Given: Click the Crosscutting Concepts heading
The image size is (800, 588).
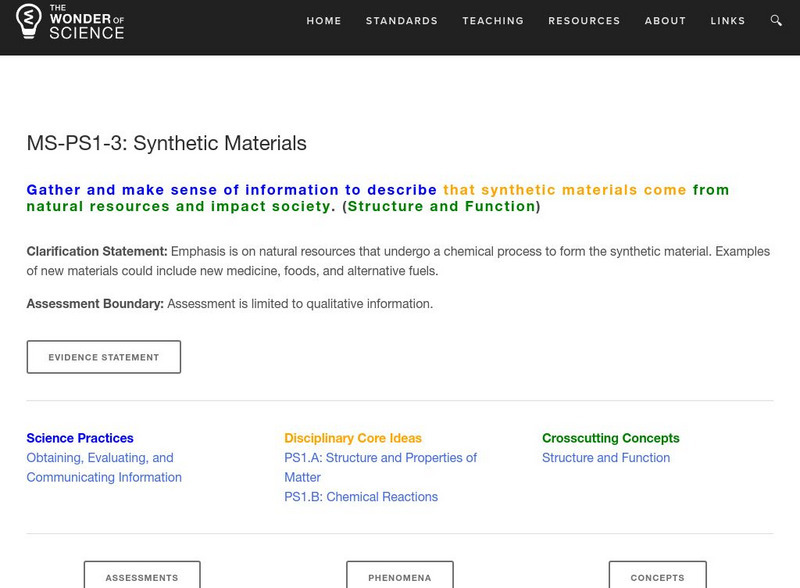Looking at the screenshot, I should [x=610, y=438].
